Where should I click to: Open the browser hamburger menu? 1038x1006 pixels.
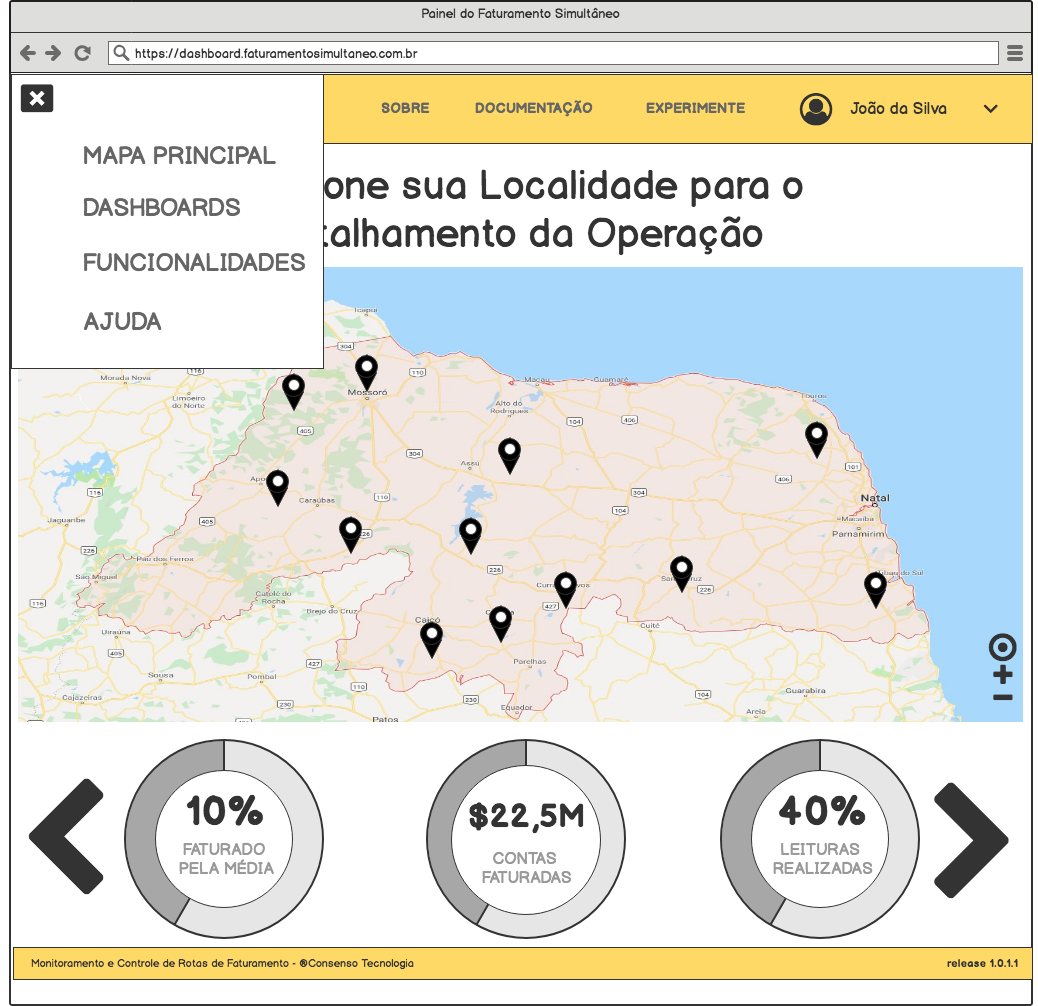[1014, 52]
